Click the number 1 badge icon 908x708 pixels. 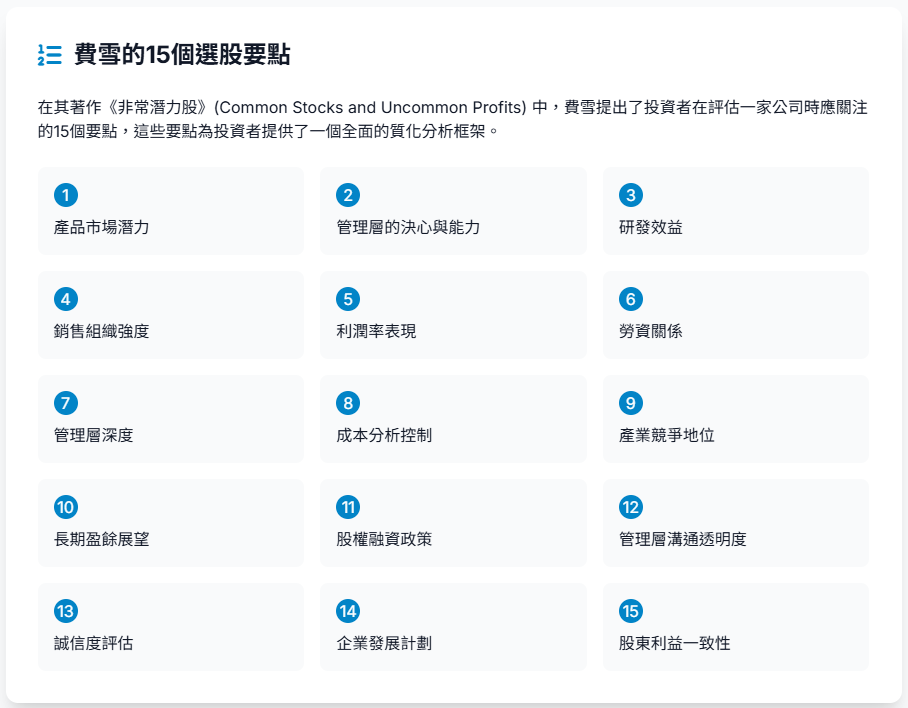click(x=66, y=195)
